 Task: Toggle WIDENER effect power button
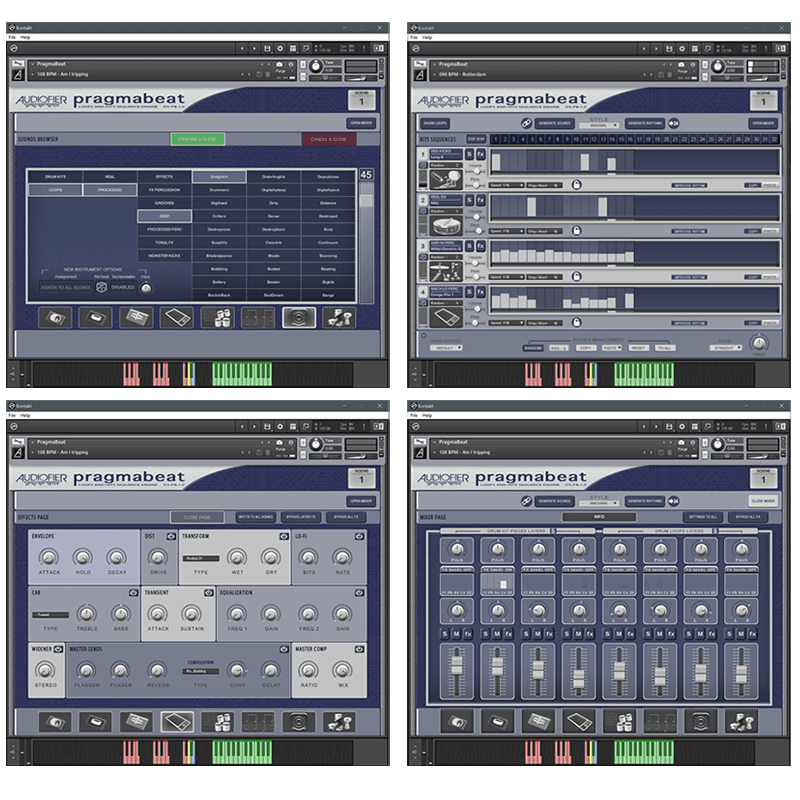[x=58, y=649]
